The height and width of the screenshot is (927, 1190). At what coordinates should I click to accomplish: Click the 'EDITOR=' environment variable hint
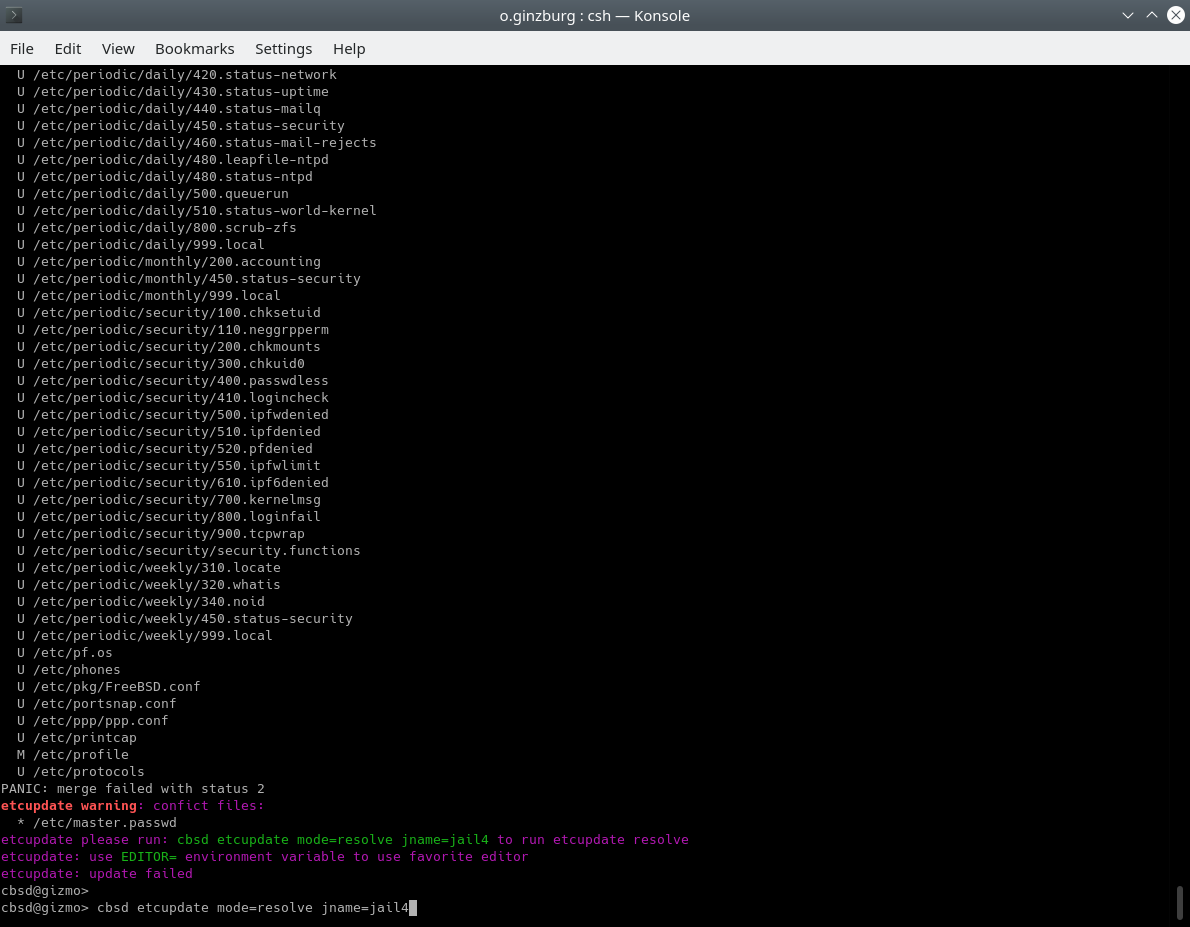[x=149, y=856]
